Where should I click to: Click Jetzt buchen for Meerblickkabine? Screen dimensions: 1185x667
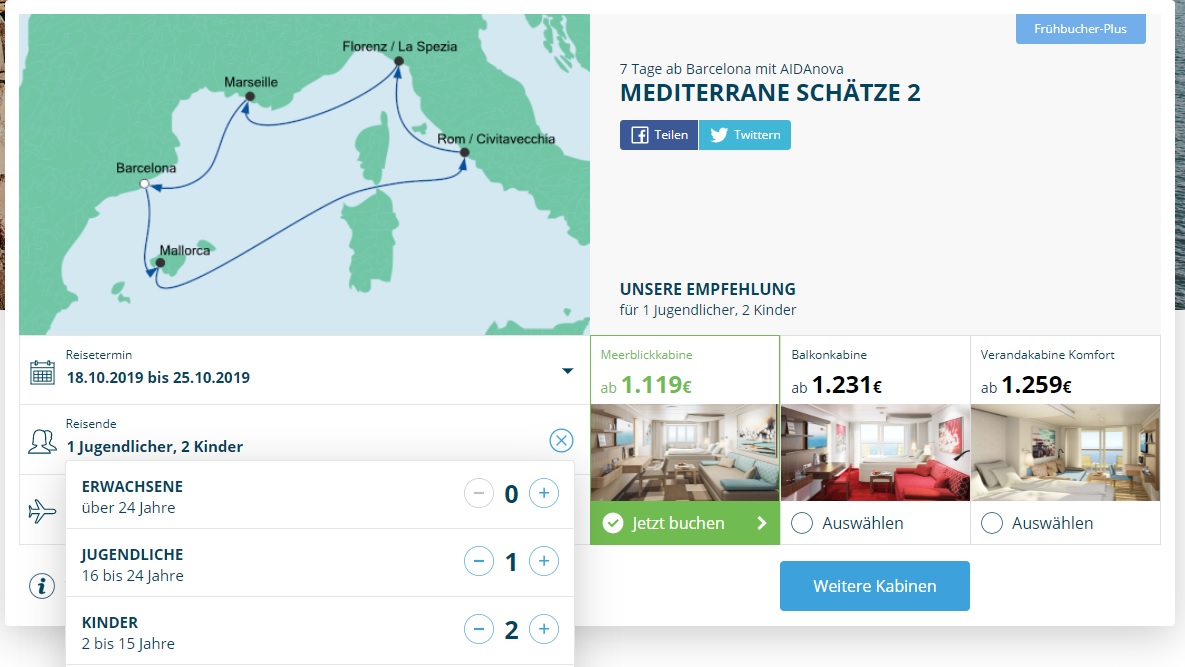[x=685, y=523]
